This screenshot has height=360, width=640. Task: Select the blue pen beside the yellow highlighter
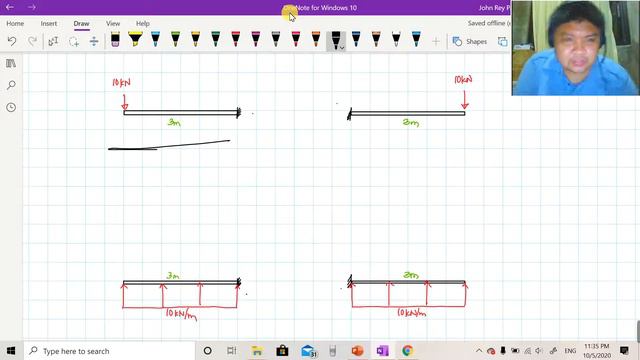pyautogui.click(x=155, y=40)
